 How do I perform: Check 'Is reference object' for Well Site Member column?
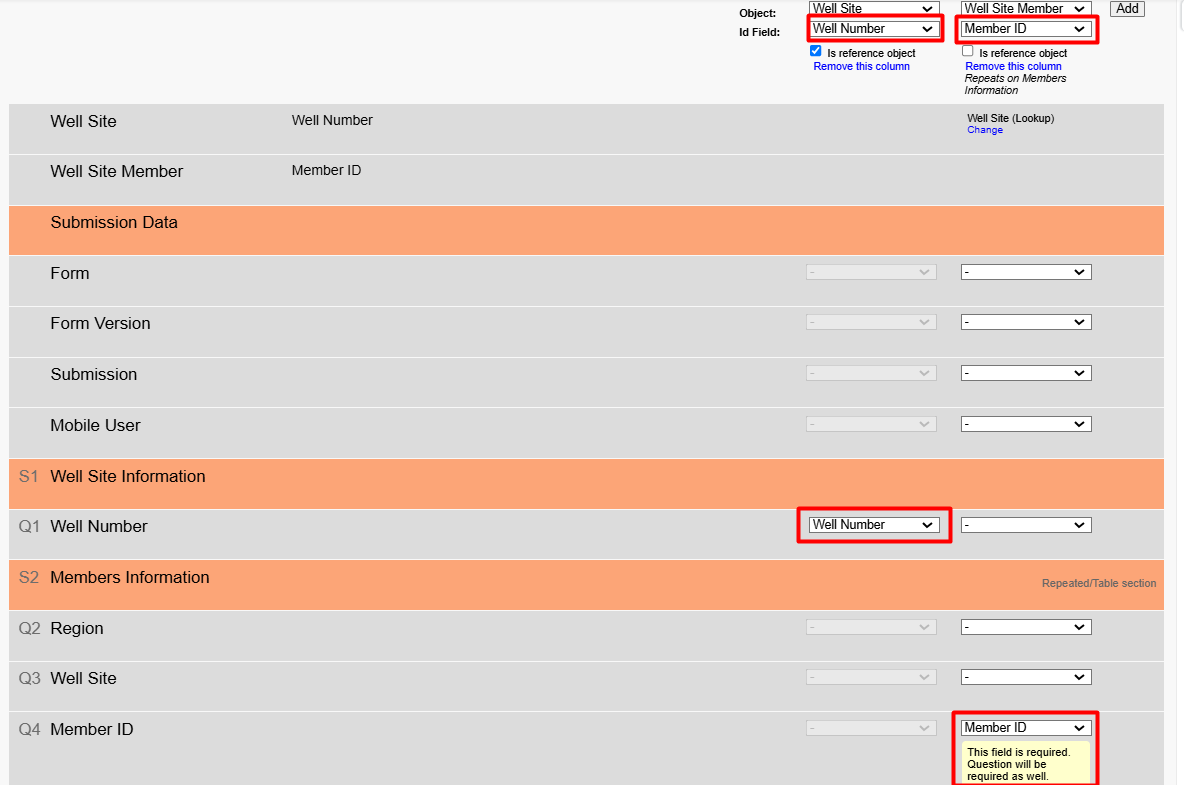pyautogui.click(x=968, y=51)
